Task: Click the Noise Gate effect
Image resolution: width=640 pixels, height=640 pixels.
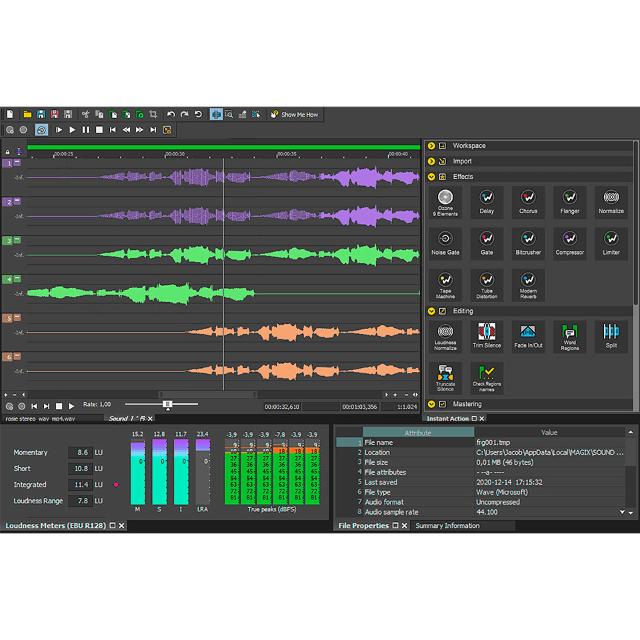Action: (x=445, y=242)
